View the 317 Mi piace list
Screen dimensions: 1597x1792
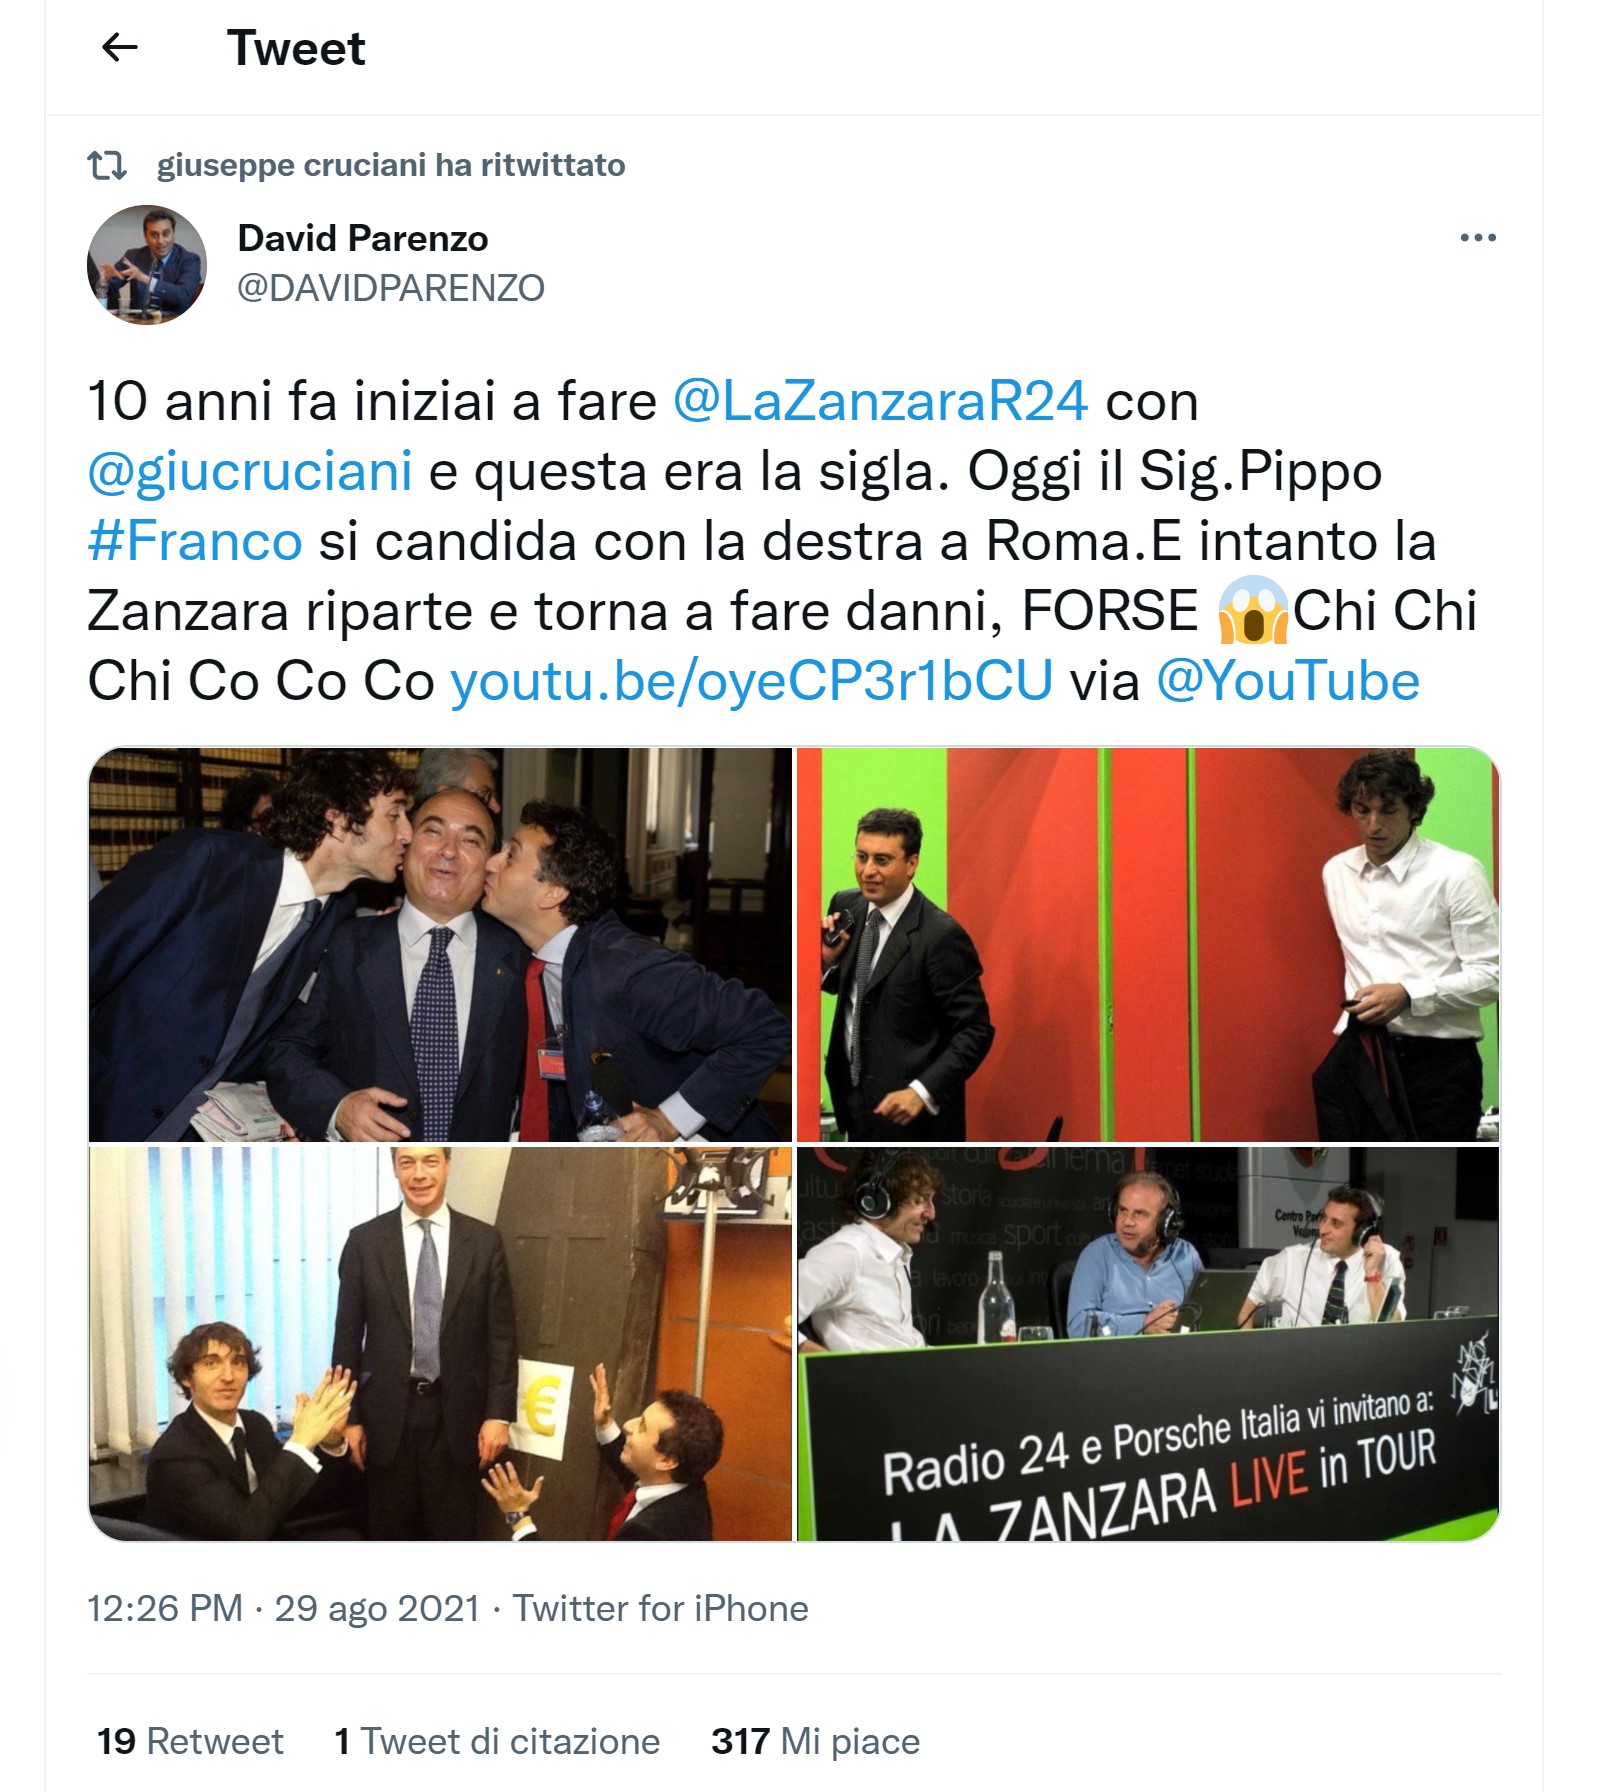(x=815, y=1741)
